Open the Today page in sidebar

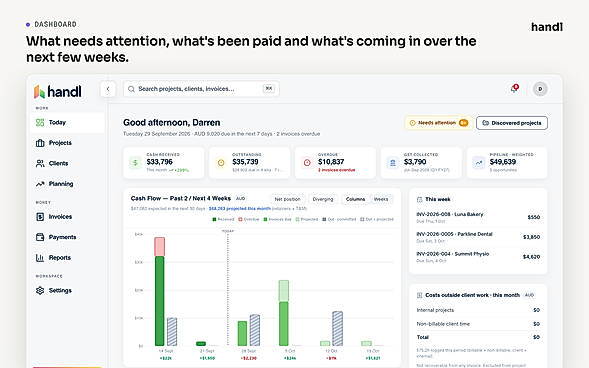click(67, 122)
